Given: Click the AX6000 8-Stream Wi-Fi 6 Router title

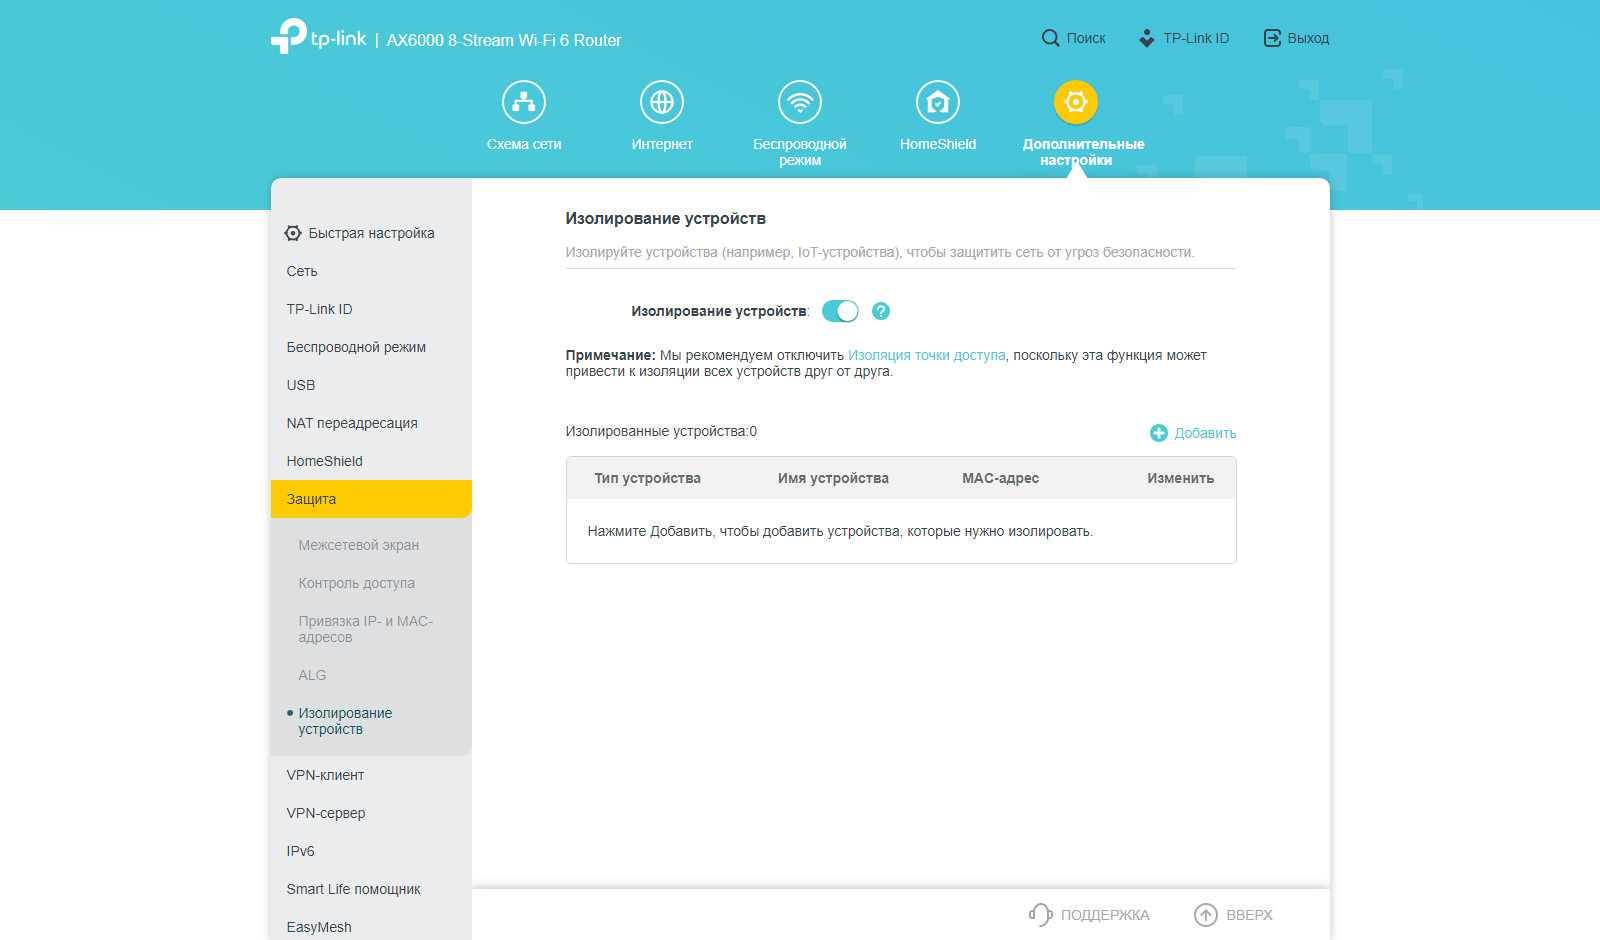Looking at the screenshot, I should tap(504, 40).
